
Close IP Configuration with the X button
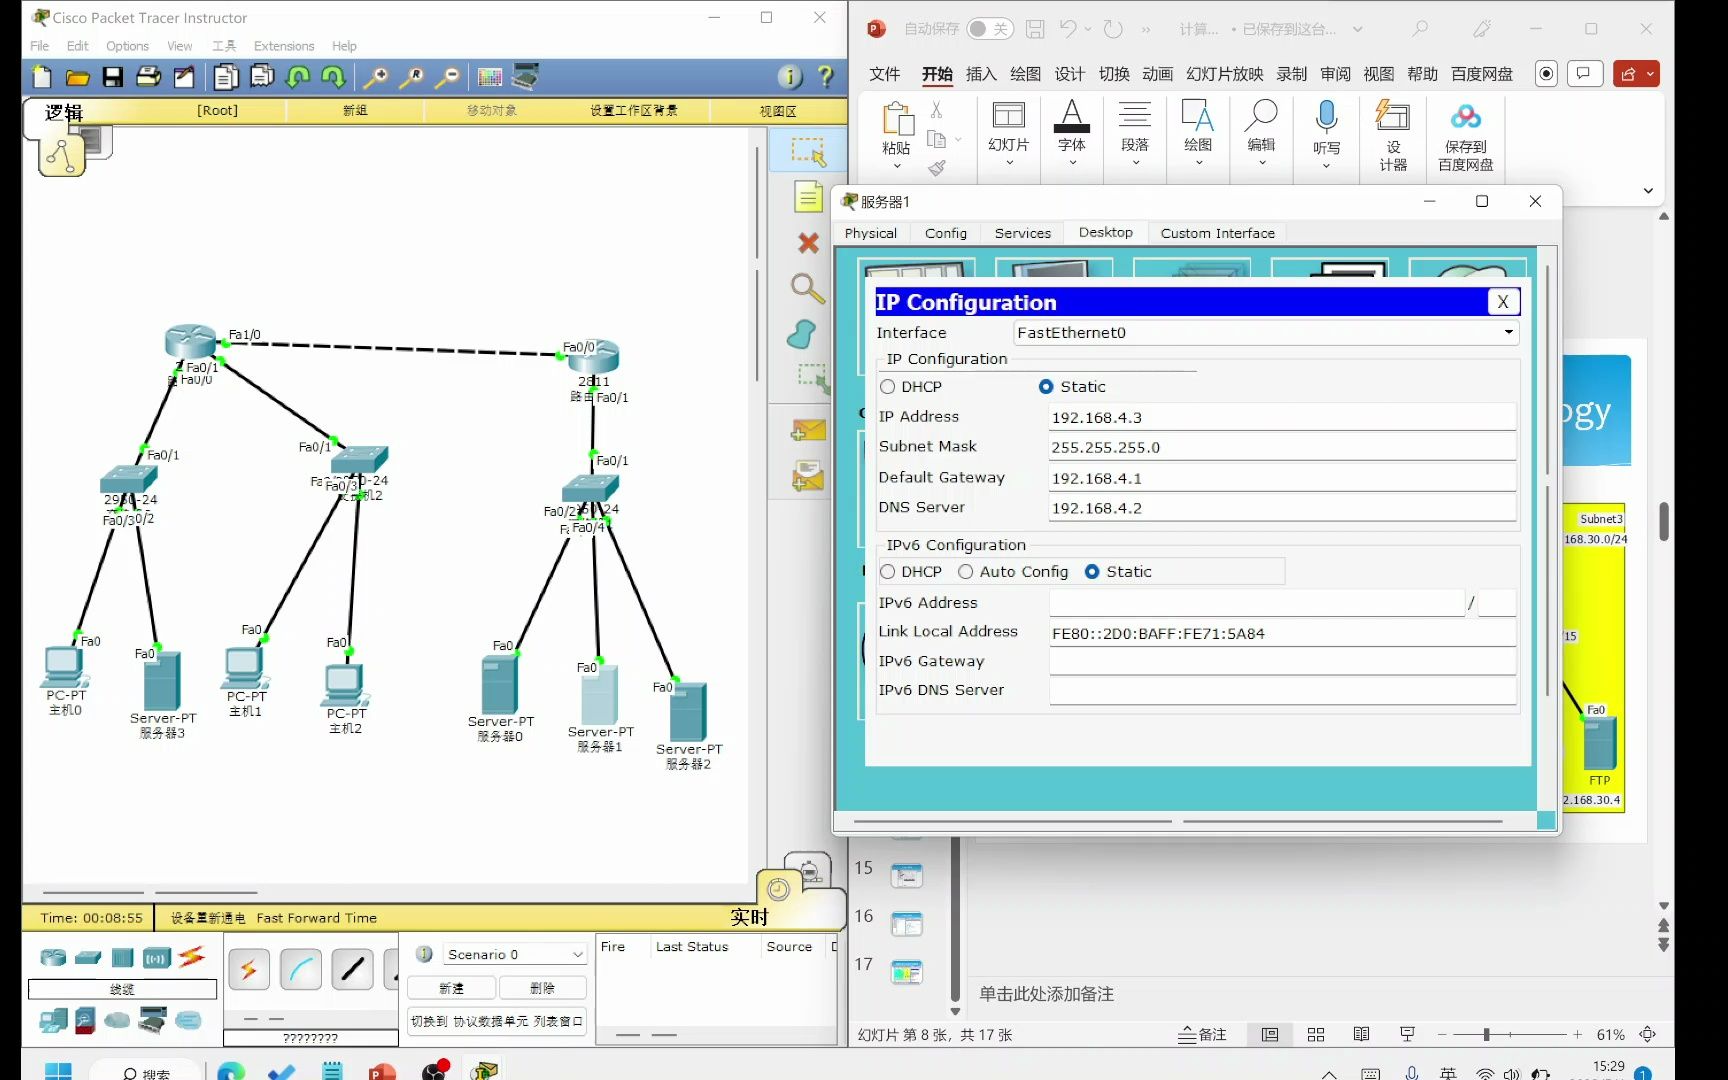1503,302
